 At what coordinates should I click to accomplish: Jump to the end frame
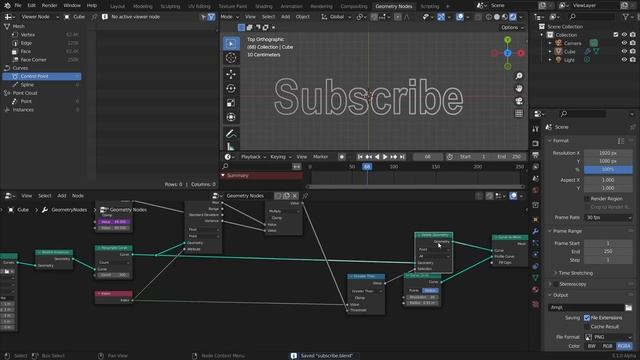[x=402, y=157]
